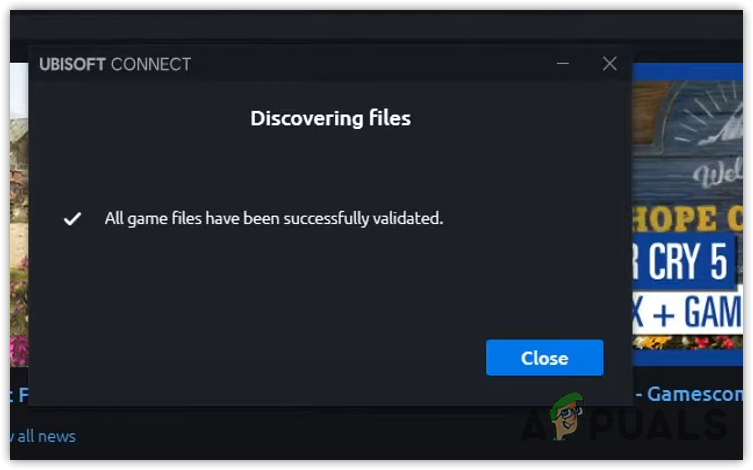Close the dialog with the X icon
The image size is (753, 470).
pyautogui.click(x=609, y=64)
